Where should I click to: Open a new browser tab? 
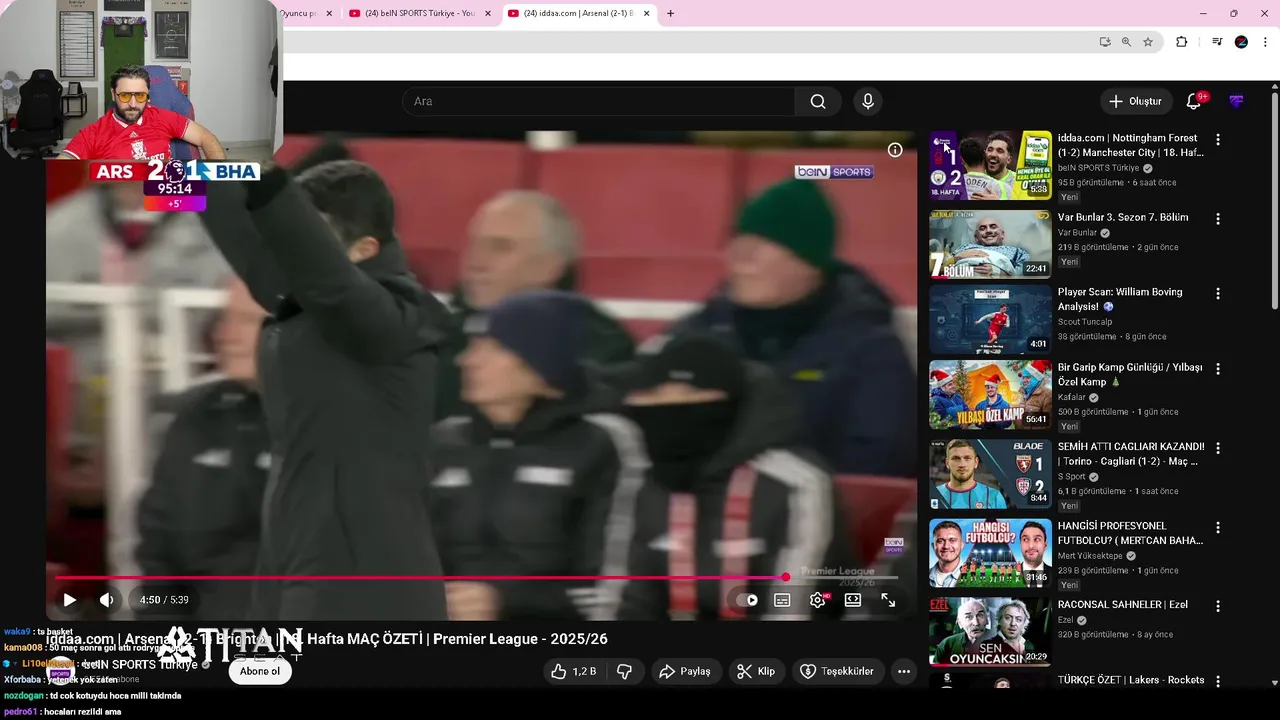[670, 13]
